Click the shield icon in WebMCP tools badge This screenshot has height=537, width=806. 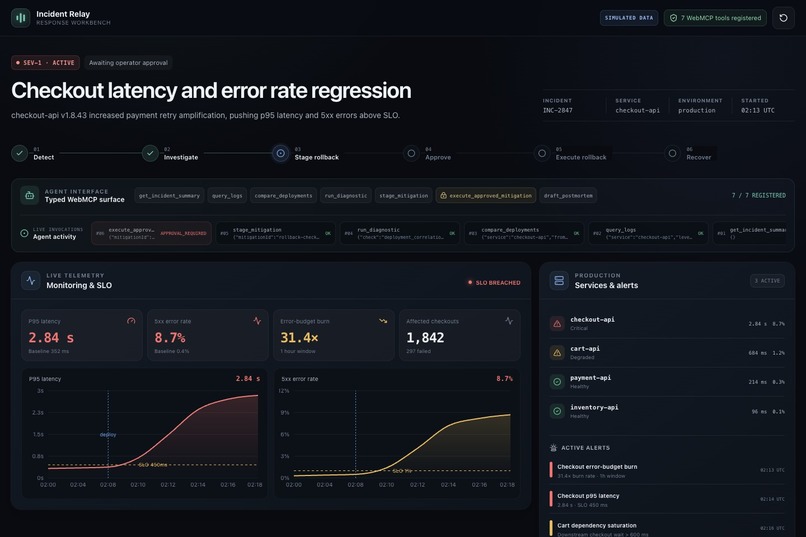point(673,18)
